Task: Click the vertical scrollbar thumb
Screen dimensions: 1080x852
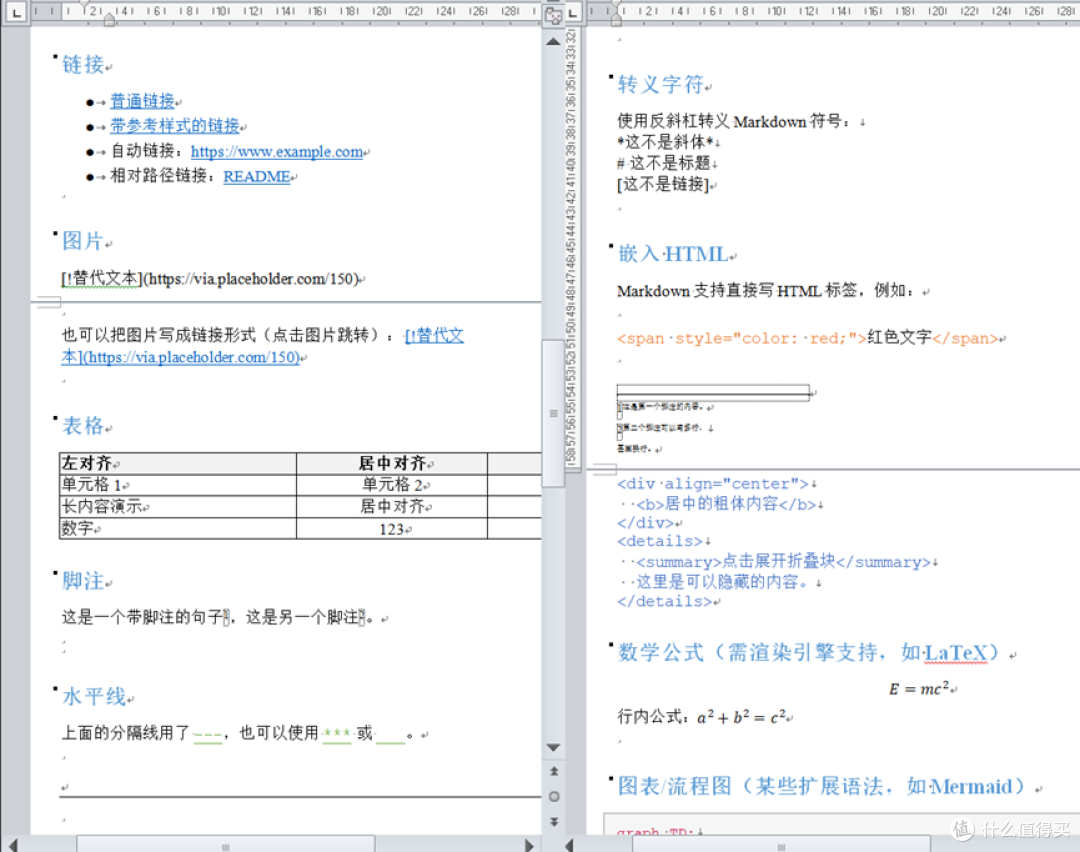Action: click(553, 413)
